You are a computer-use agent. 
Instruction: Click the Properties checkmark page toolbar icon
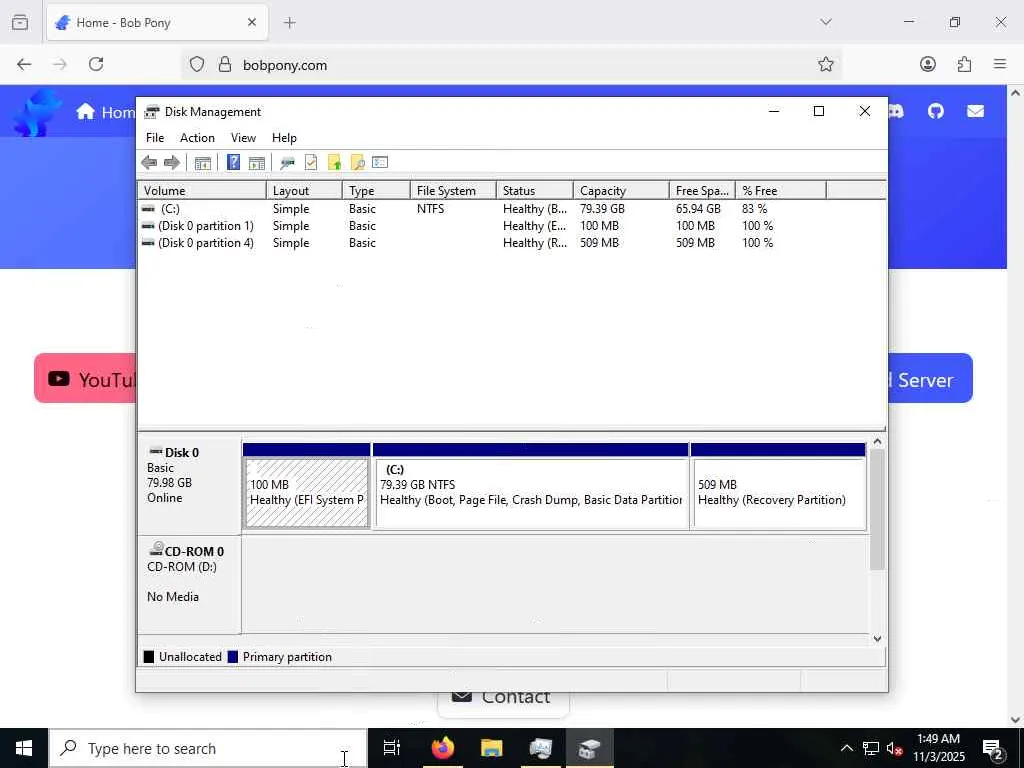click(x=311, y=163)
